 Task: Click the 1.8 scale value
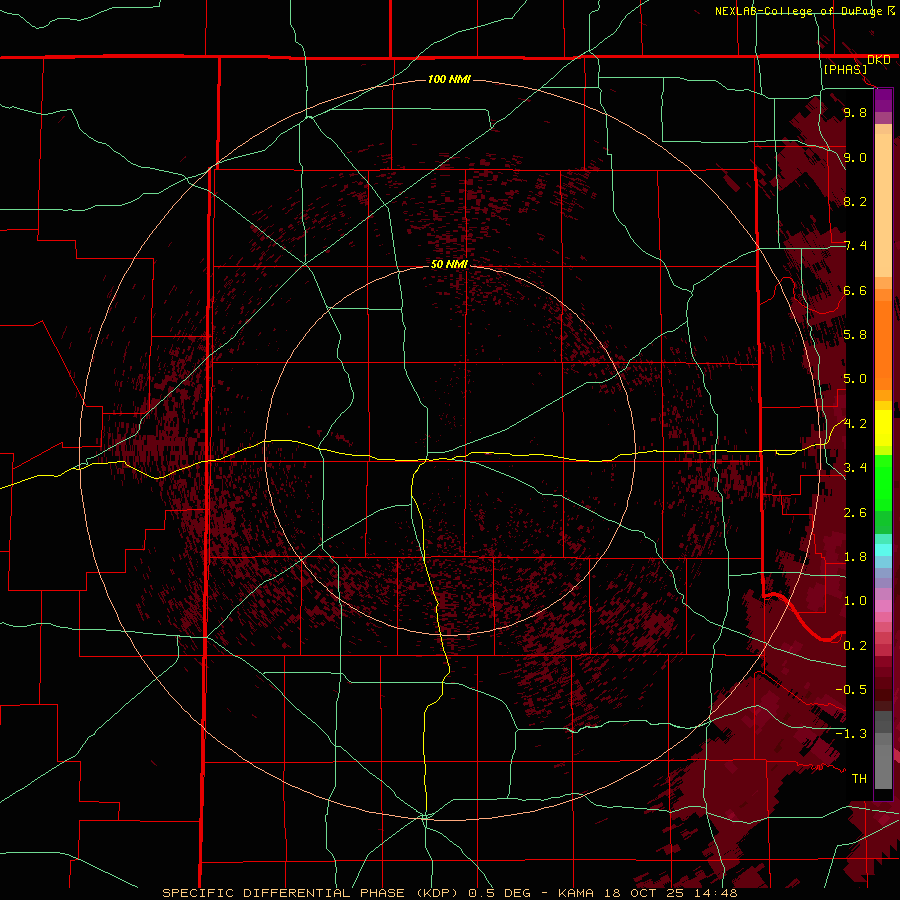tap(855, 557)
